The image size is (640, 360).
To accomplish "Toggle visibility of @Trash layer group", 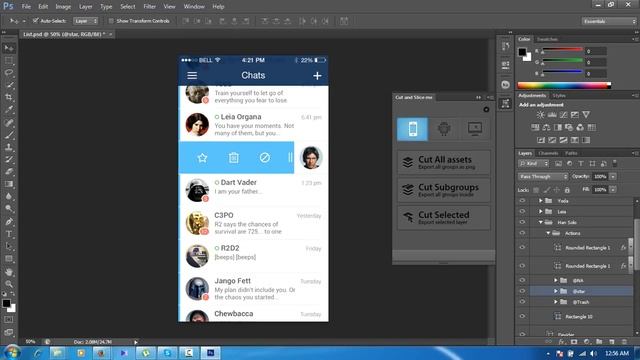I will (522, 302).
